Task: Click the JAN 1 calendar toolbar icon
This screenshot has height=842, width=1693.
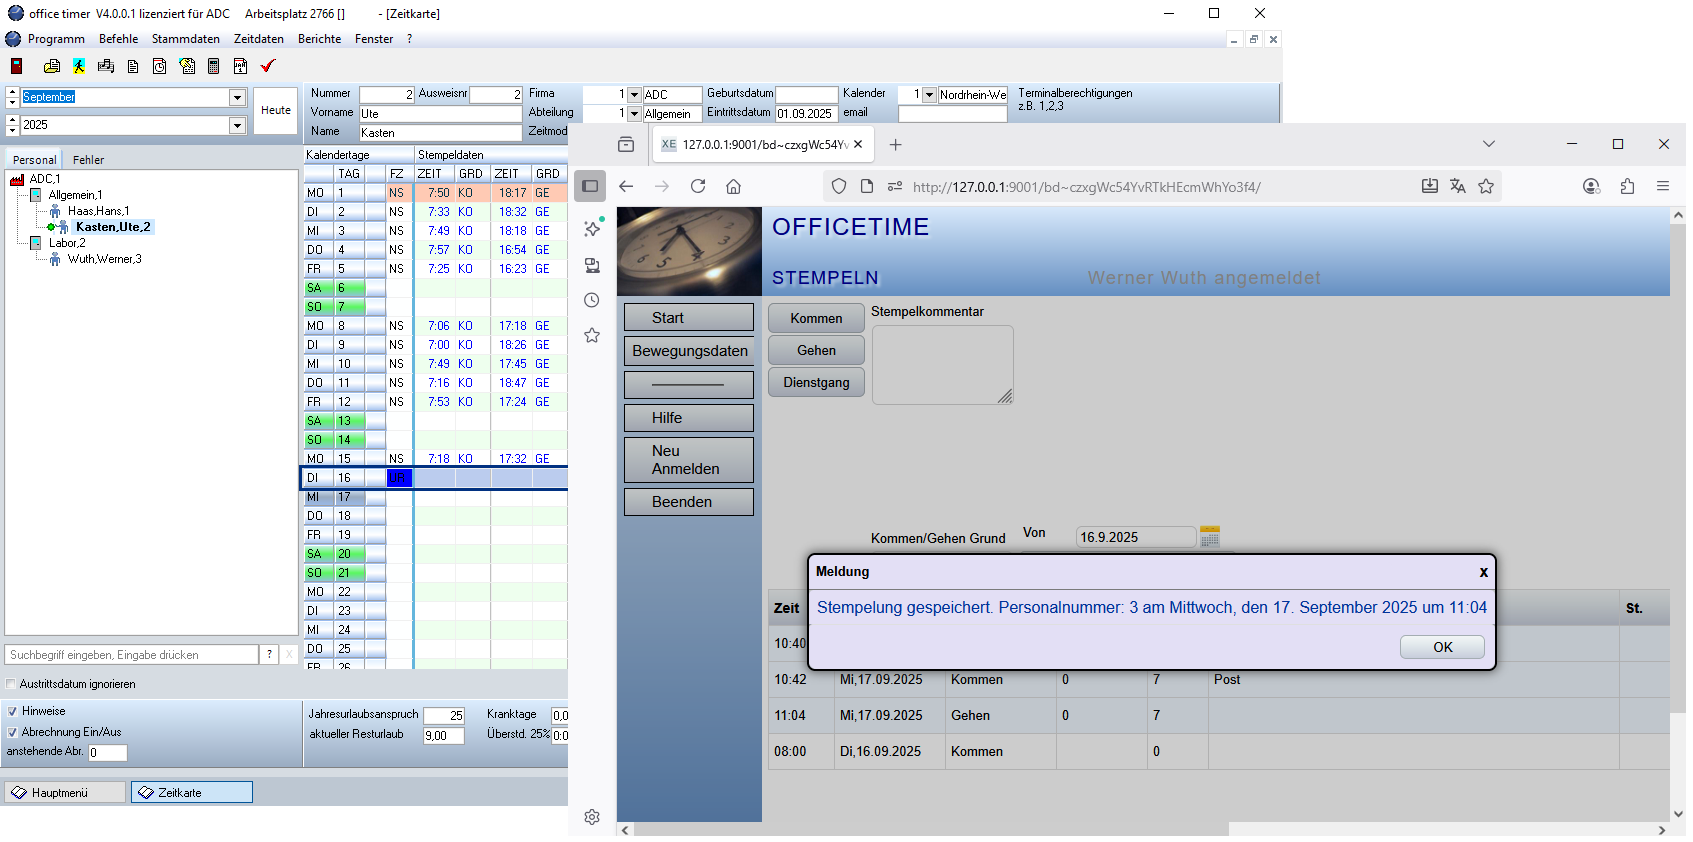Action: coord(240,66)
